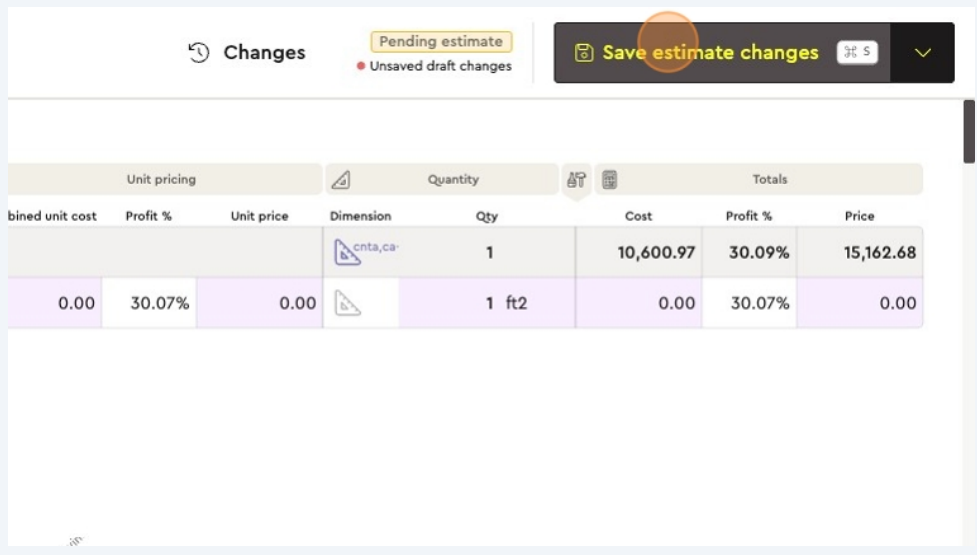The height and width of the screenshot is (555, 977).
Task: Click the calculator icon beside Totals
Action: 609,180
